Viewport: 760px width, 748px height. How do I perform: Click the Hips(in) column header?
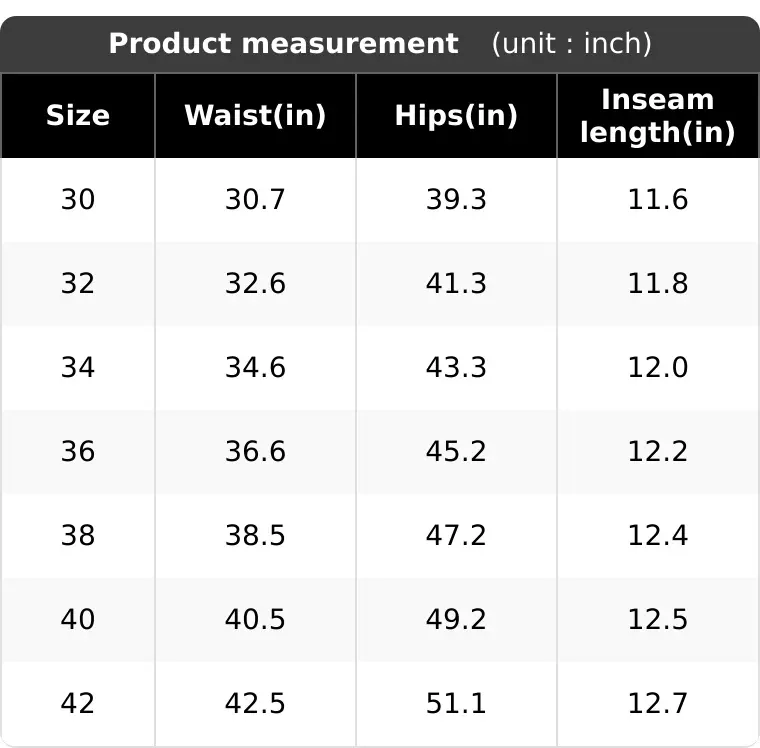click(x=456, y=115)
